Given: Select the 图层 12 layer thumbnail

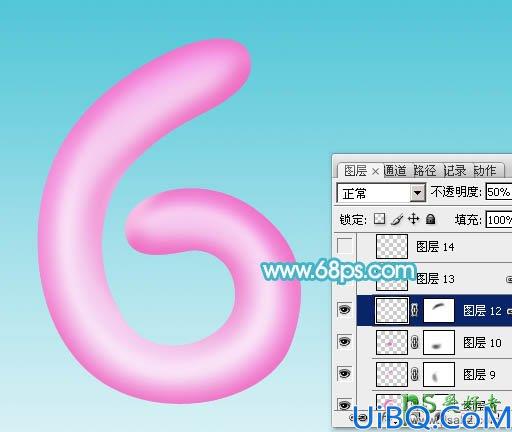Looking at the screenshot, I should pyautogui.click(x=392, y=310).
